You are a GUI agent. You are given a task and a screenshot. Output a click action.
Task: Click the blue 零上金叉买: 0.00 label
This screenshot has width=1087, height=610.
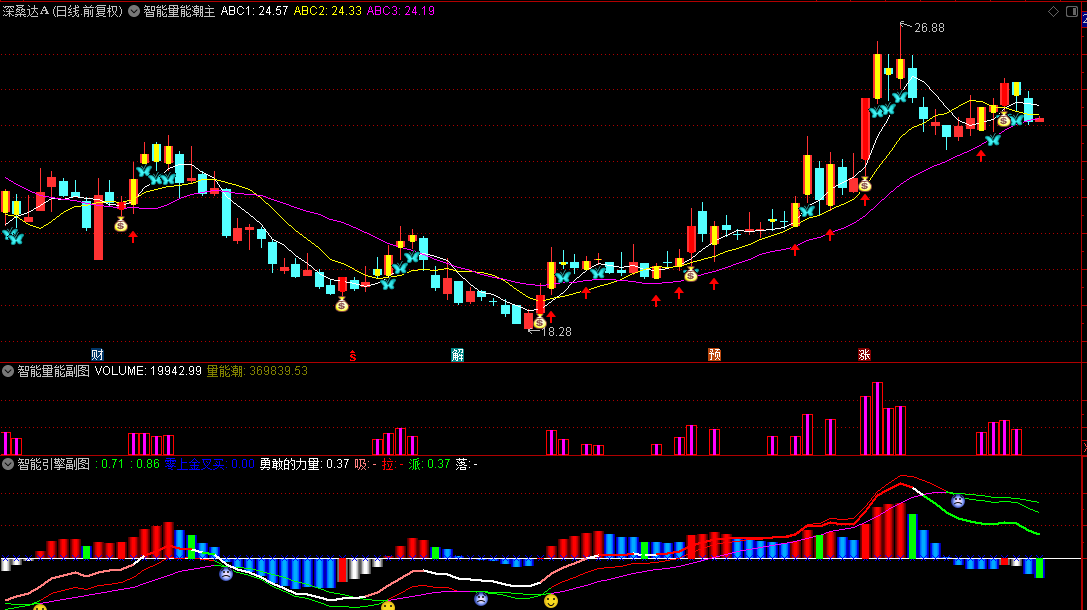point(209,464)
